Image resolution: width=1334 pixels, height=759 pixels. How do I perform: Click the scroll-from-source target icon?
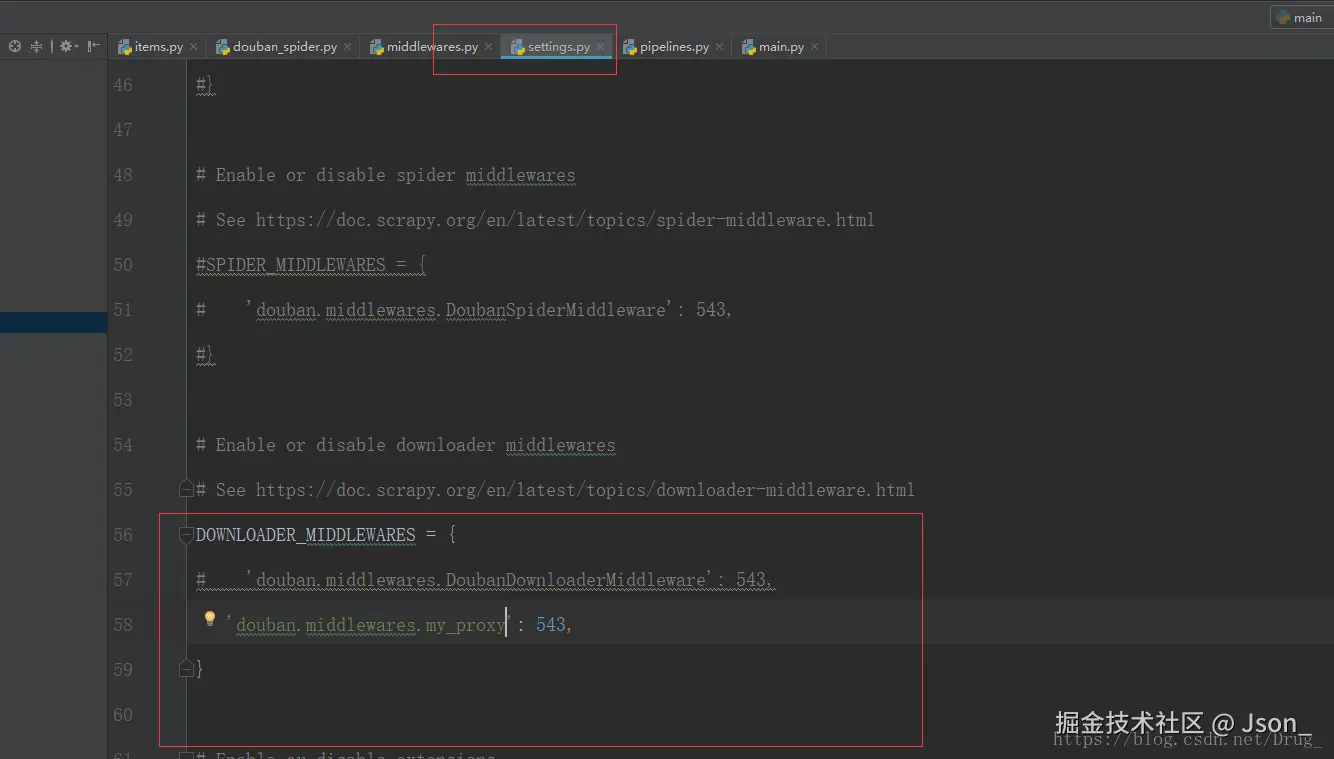pyautogui.click(x=15, y=46)
